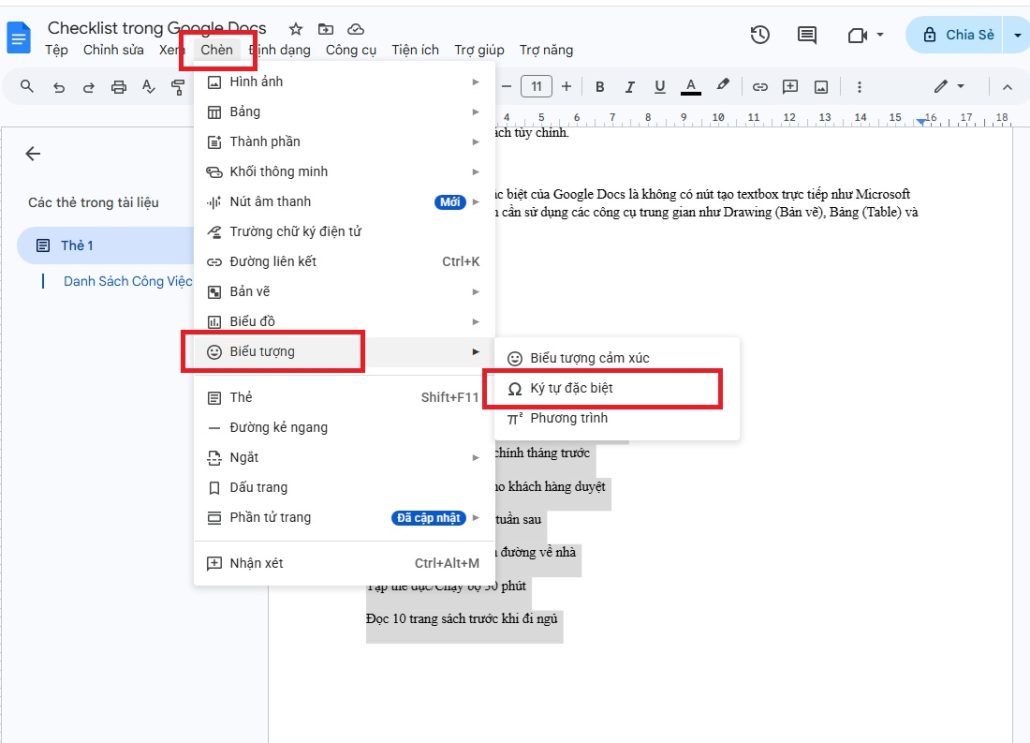Toggle underline formatting
This screenshot has height=743, width=1030.
659,86
